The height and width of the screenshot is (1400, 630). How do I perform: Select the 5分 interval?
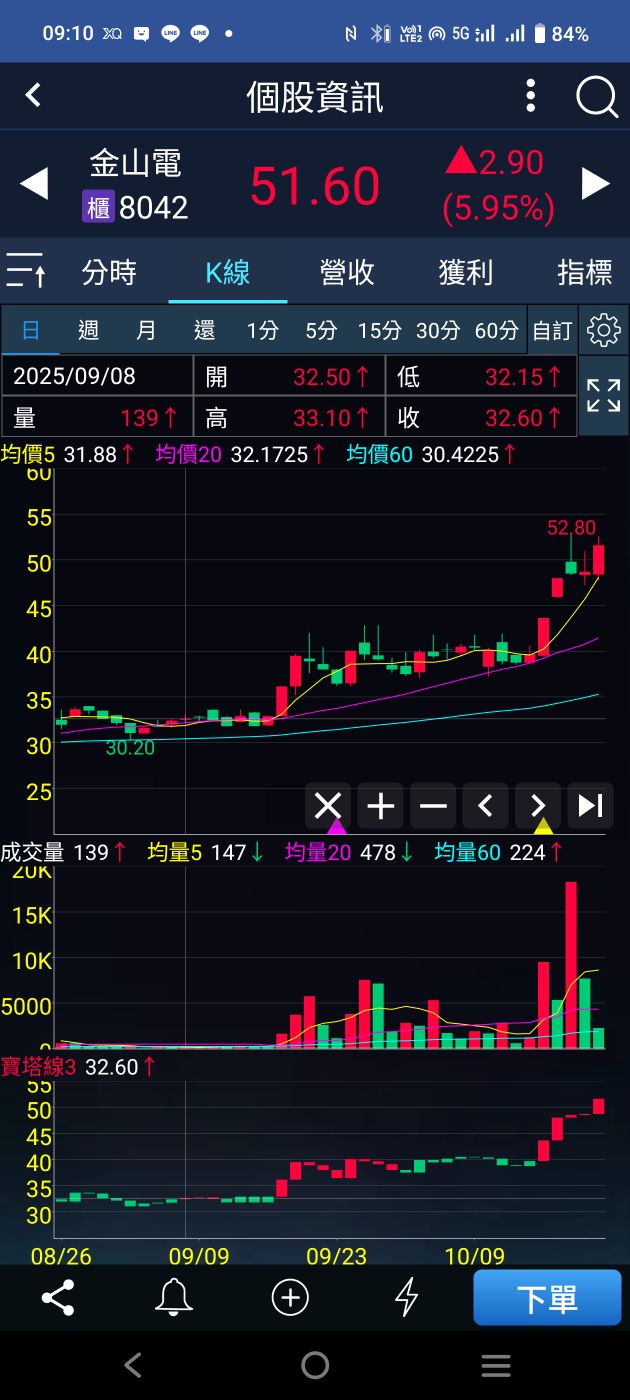point(321,330)
